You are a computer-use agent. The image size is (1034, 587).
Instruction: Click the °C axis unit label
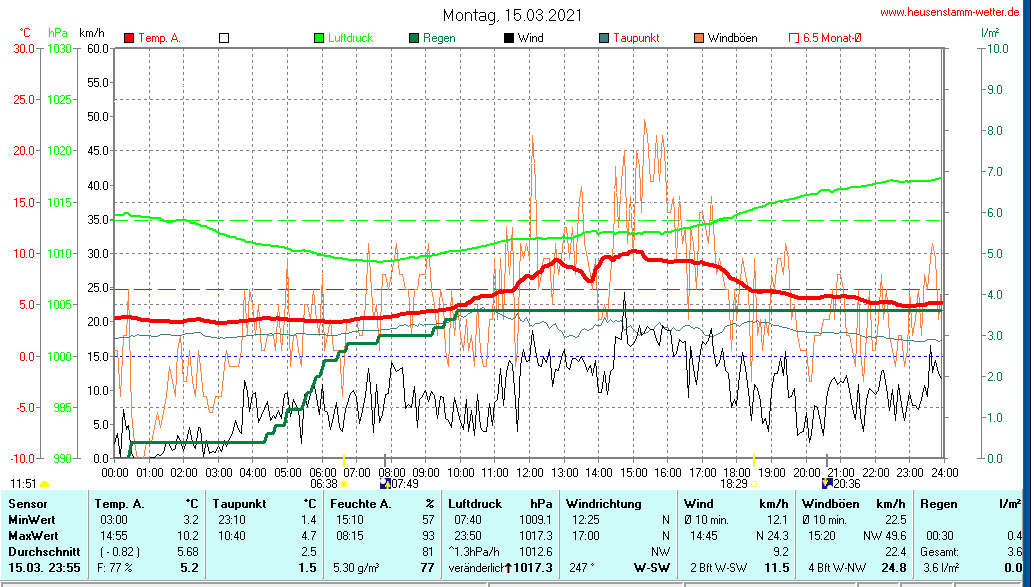(24, 32)
